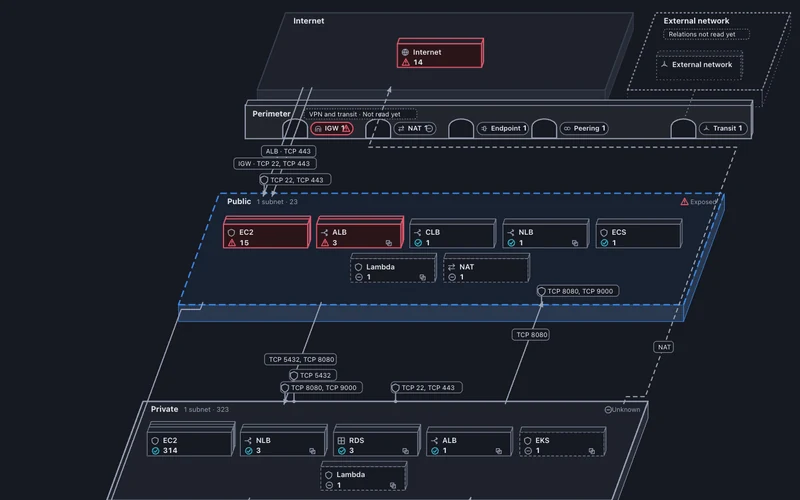Select the Transit 1 perimeter pill

[x=723, y=129]
